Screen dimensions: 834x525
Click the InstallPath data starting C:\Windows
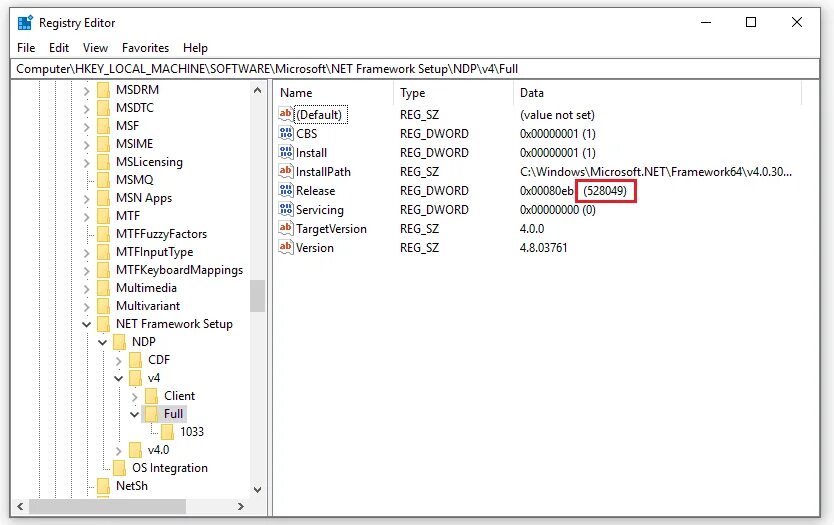(656, 172)
